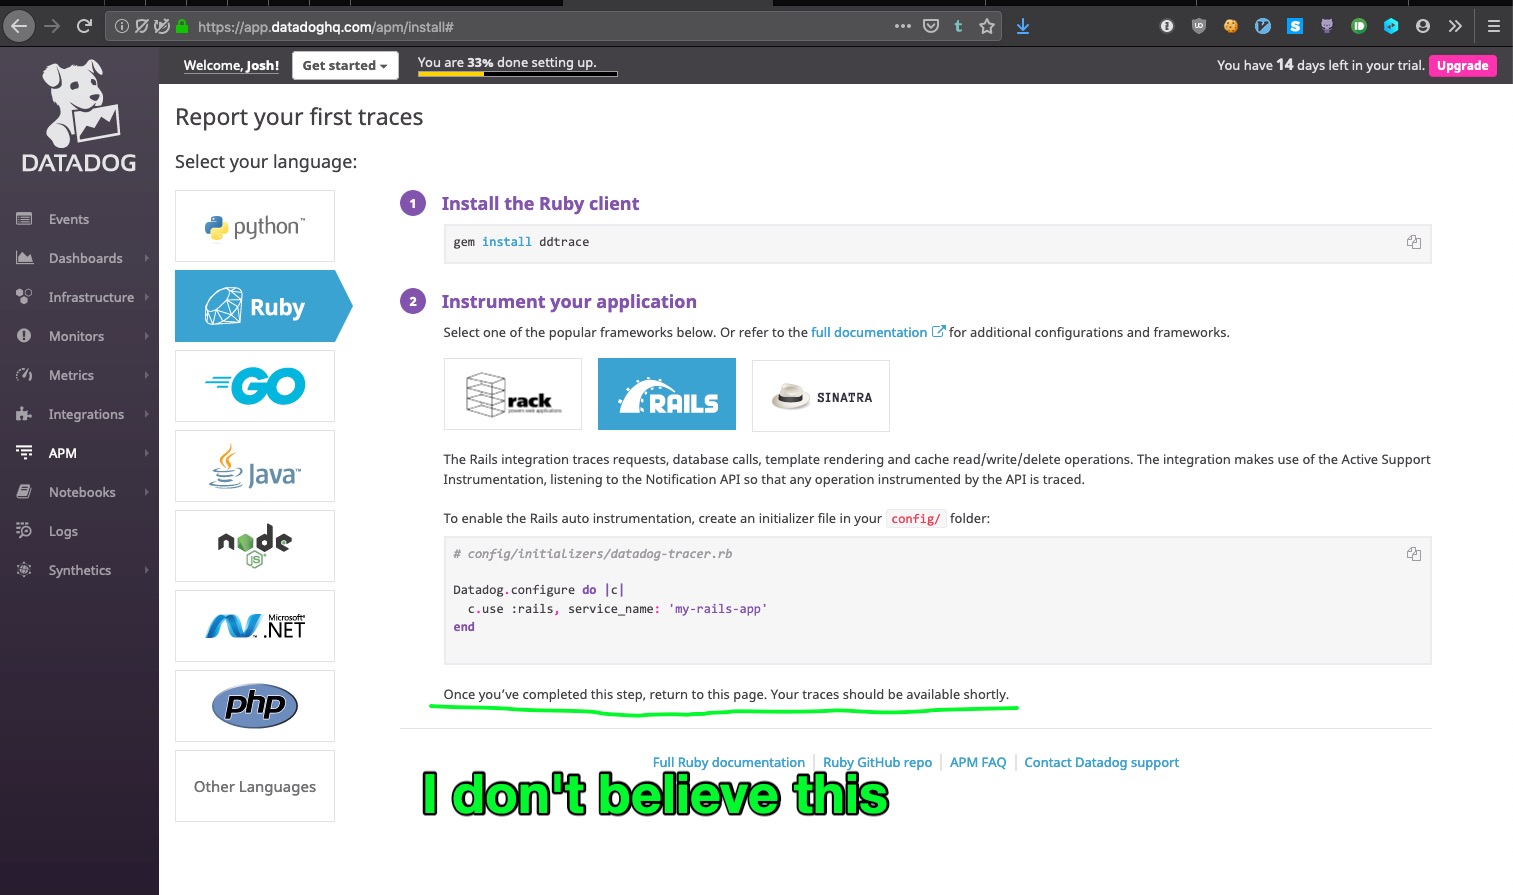
Task: Click the browser Forward button
Action: 52,27
